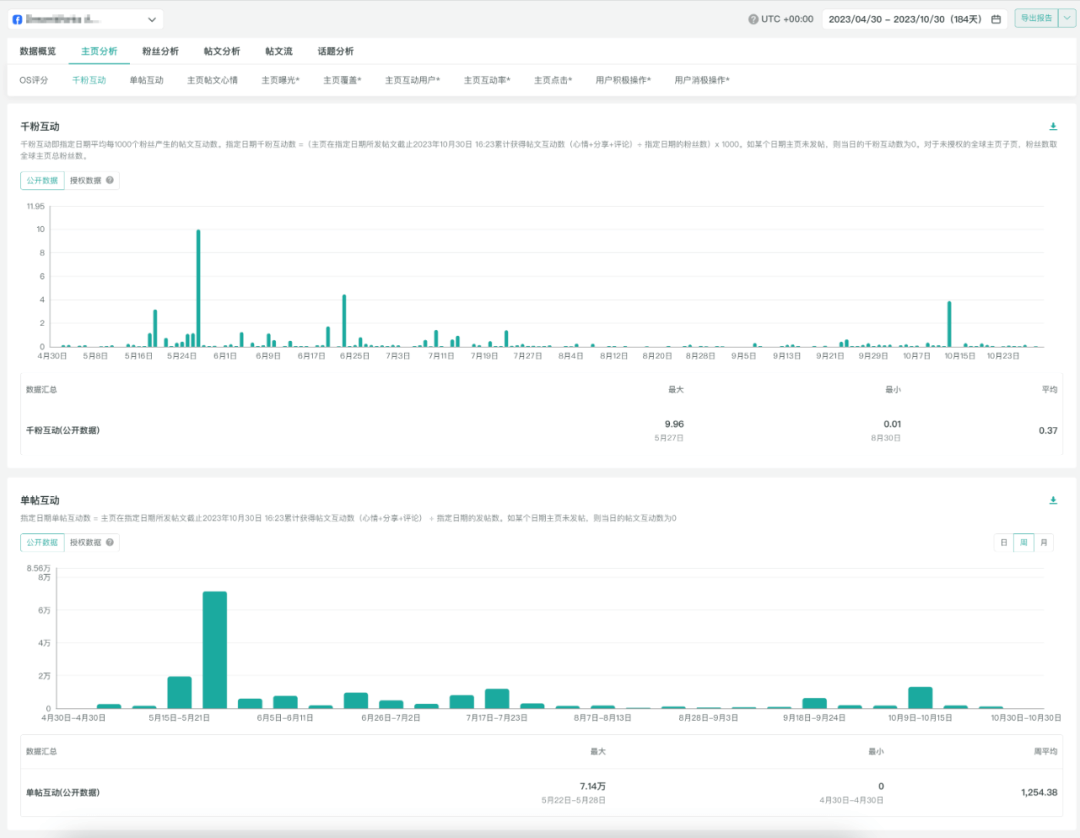1080x838 pixels.
Task: Set 单帖互动 chart granularity to 日
Action: (1004, 543)
